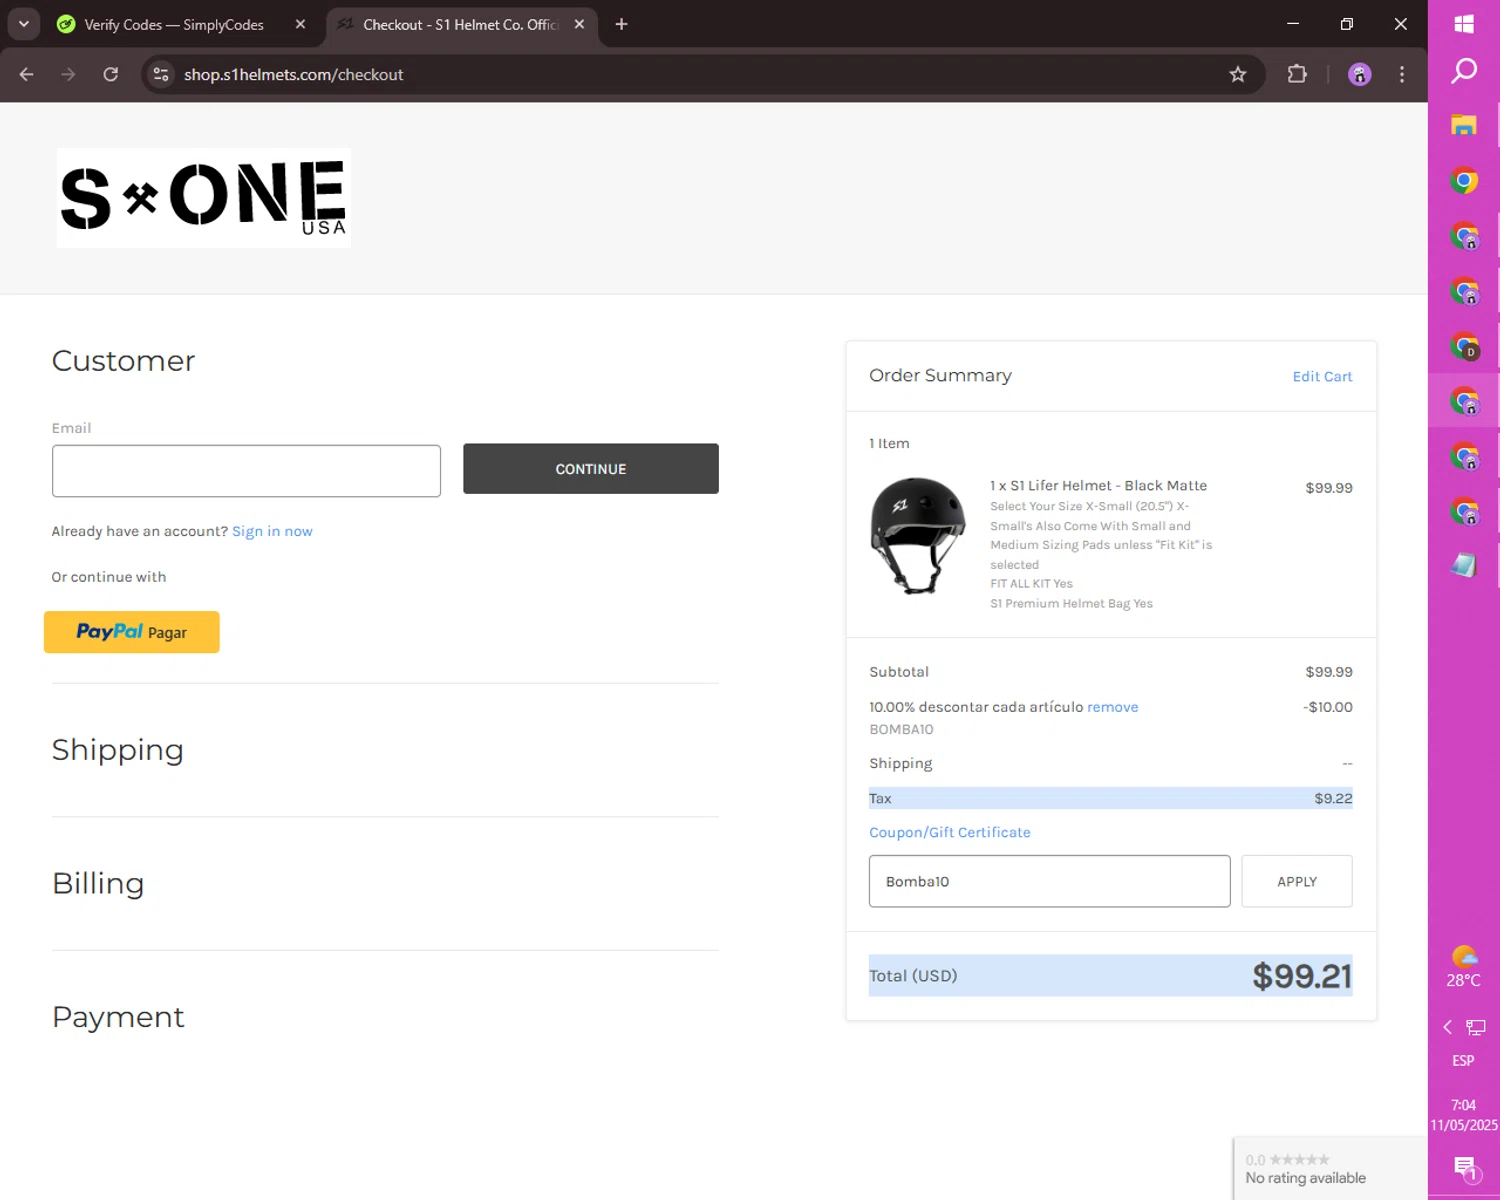Open the 28°C weather widget
The width and height of the screenshot is (1500, 1200).
(x=1463, y=967)
